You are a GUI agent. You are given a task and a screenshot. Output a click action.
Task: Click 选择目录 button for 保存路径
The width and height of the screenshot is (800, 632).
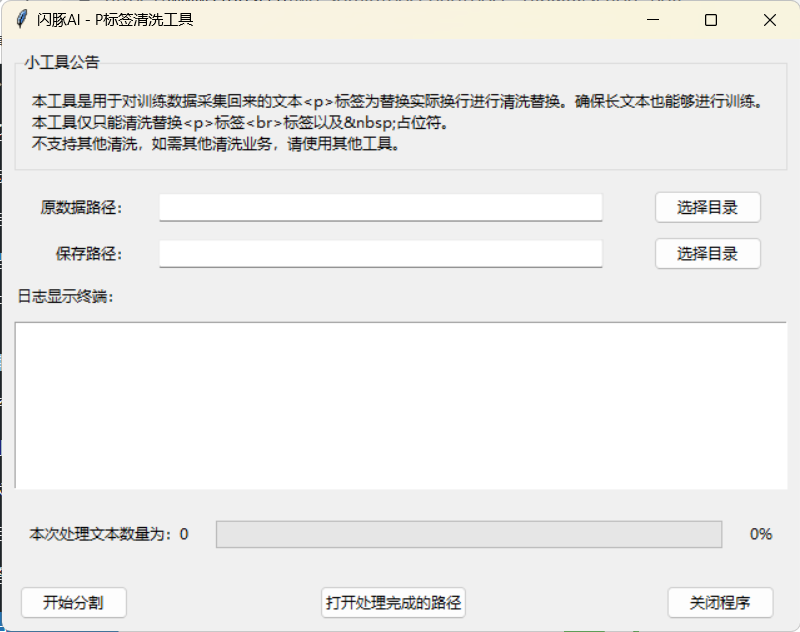click(708, 254)
